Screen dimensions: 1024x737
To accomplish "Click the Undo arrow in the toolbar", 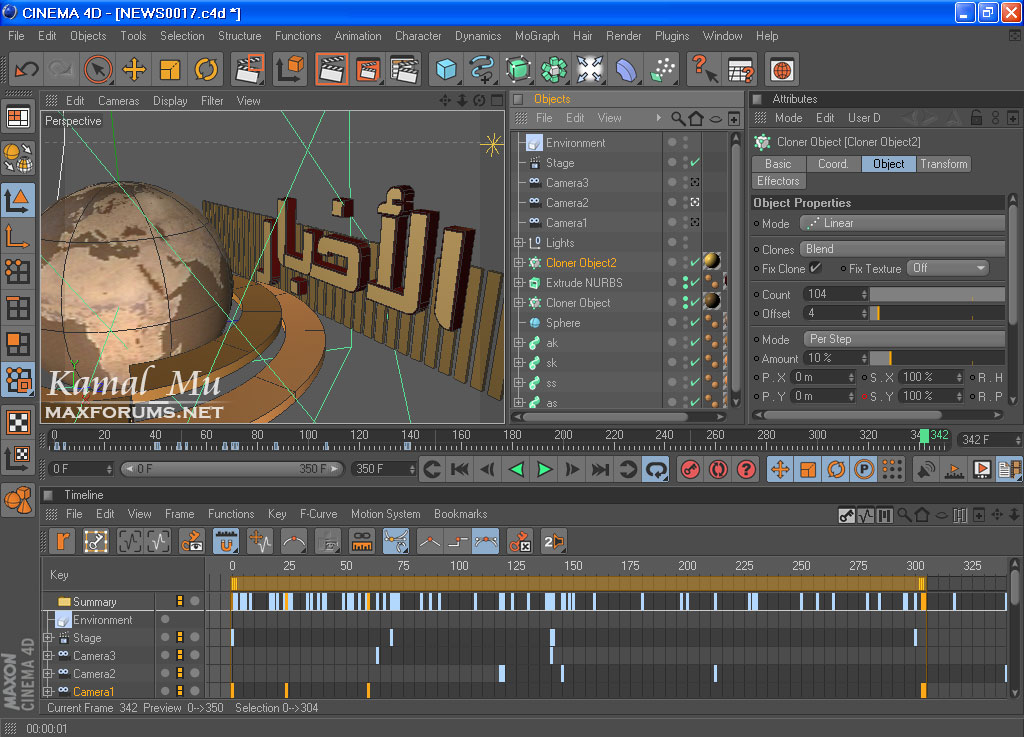I will tap(27, 69).
